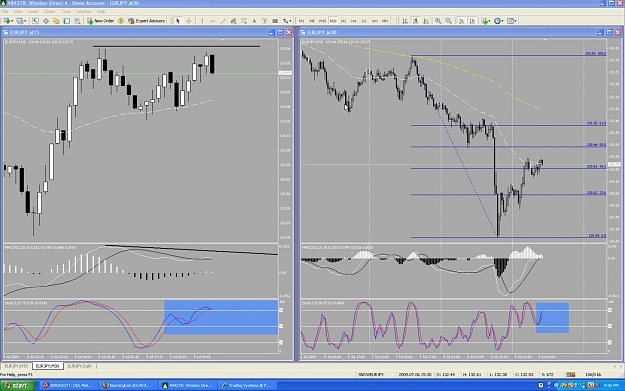Open the ODL taskbar item
This screenshot has width=625, height=391.
click(69, 385)
